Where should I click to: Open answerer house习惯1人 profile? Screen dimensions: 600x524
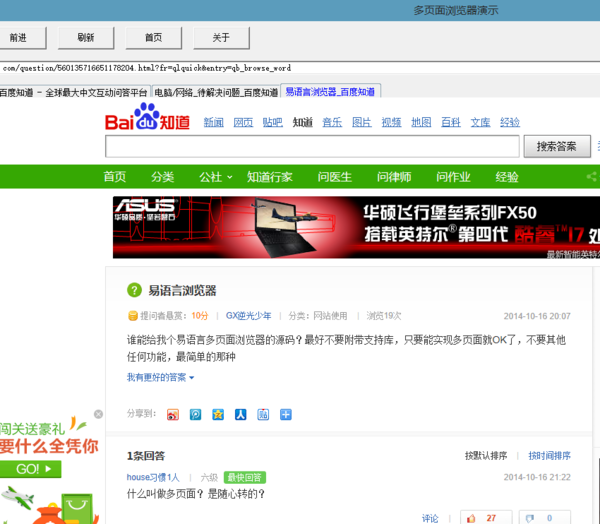click(x=153, y=477)
